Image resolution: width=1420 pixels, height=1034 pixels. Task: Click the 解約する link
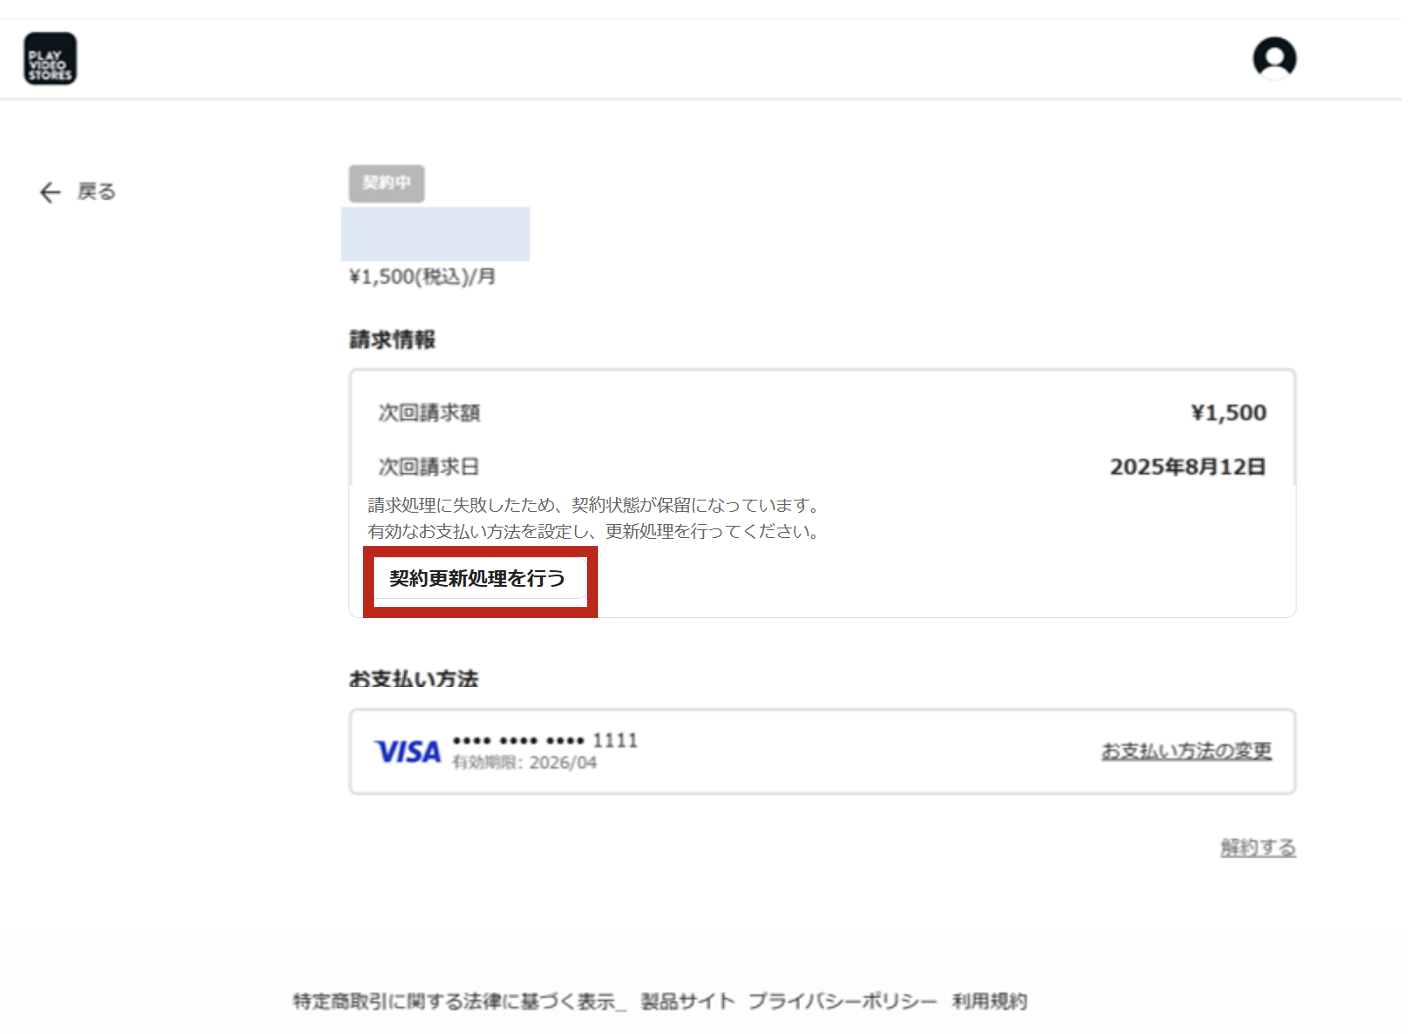point(1258,848)
